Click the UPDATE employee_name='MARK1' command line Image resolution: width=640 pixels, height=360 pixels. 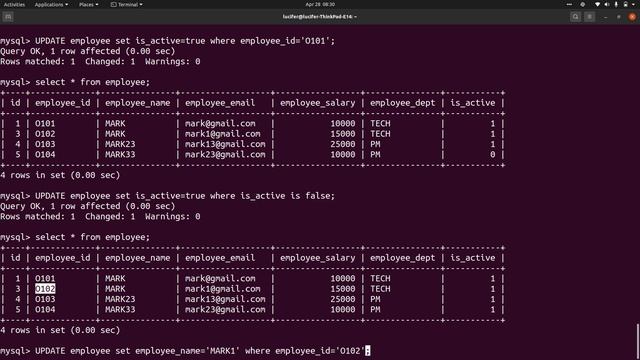point(200,351)
